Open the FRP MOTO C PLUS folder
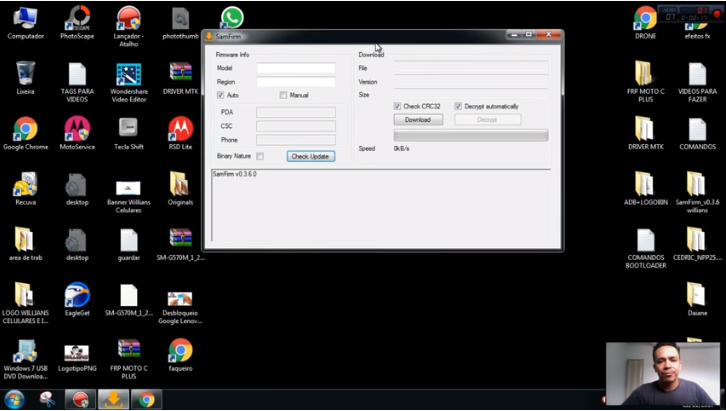 point(645,76)
